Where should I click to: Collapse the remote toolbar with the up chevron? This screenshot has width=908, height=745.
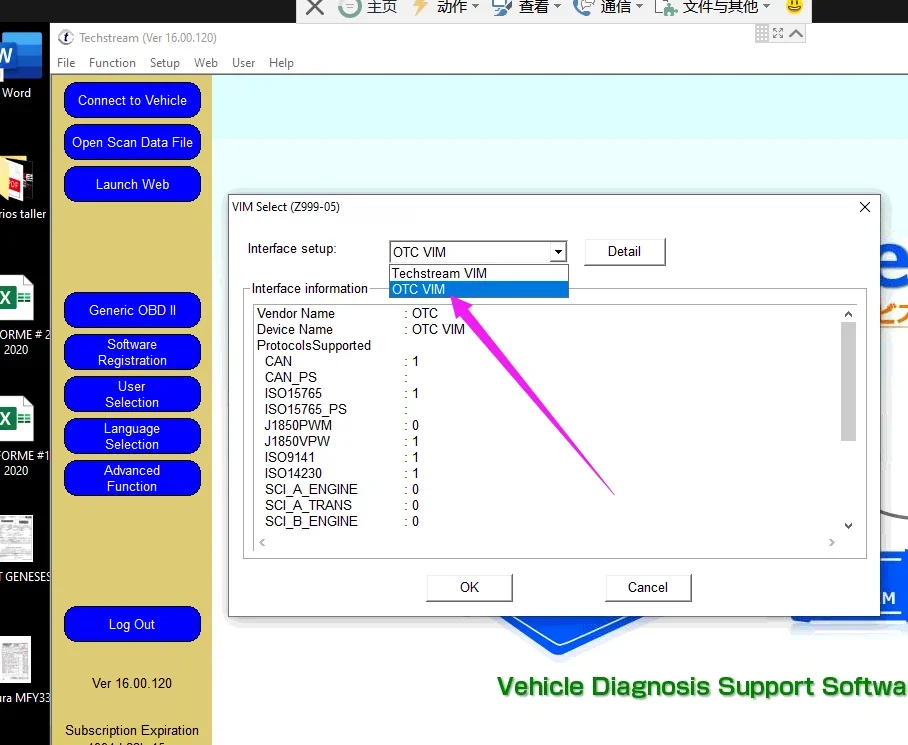[796, 34]
